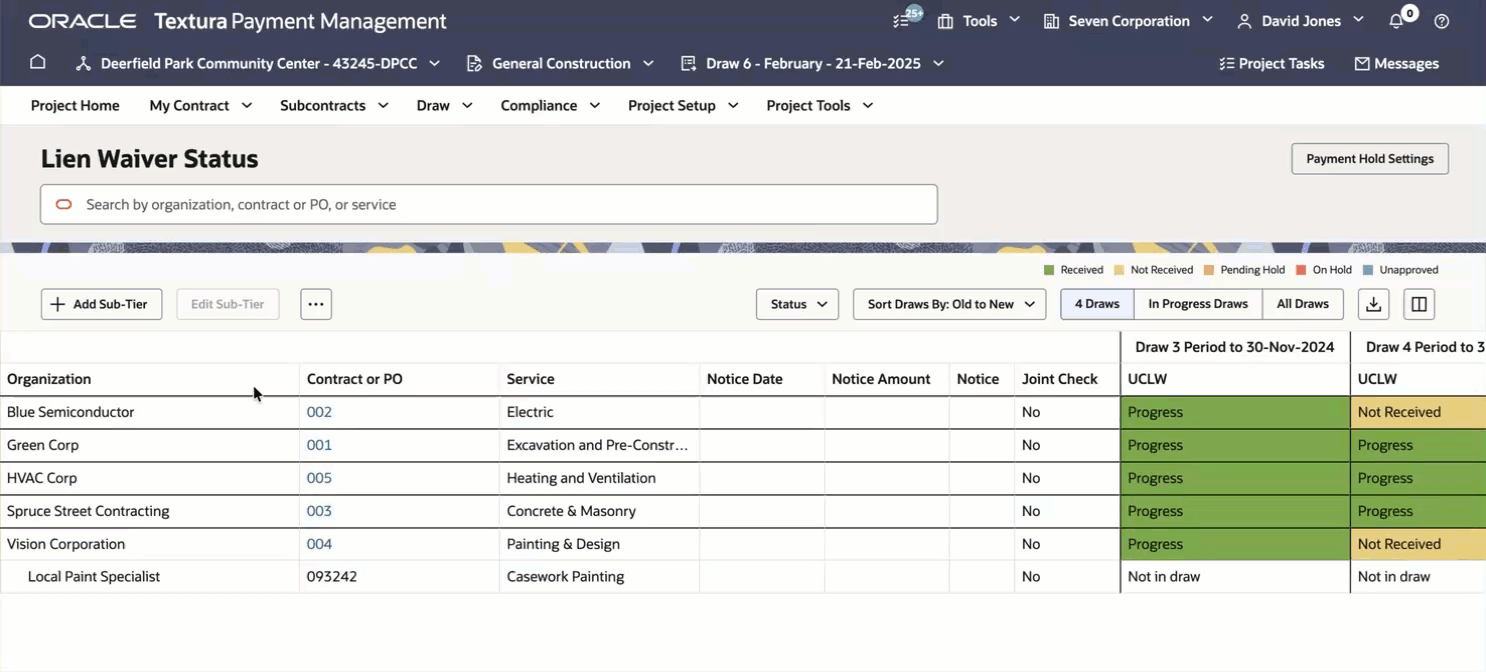The height and width of the screenshot is (672, 1486).
Task: Click Draw 4 Not Received cell for Vision Corporation
Action: pos(1418,544)
